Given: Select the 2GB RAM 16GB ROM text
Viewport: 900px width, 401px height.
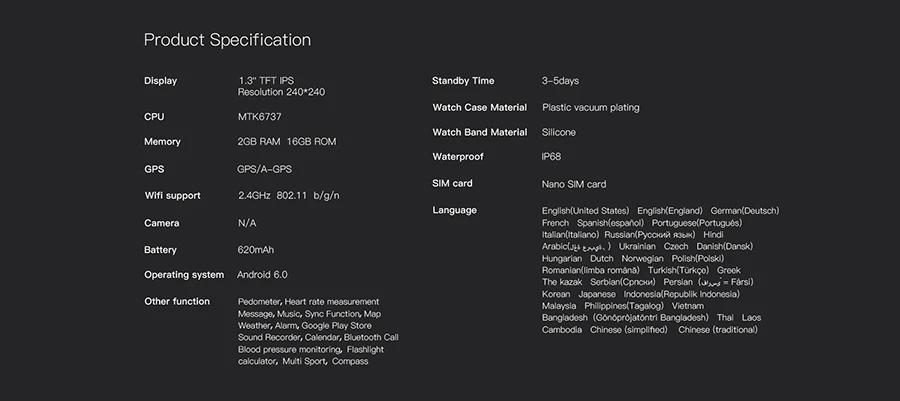Looking at the screenshot, I should [287, 142].
